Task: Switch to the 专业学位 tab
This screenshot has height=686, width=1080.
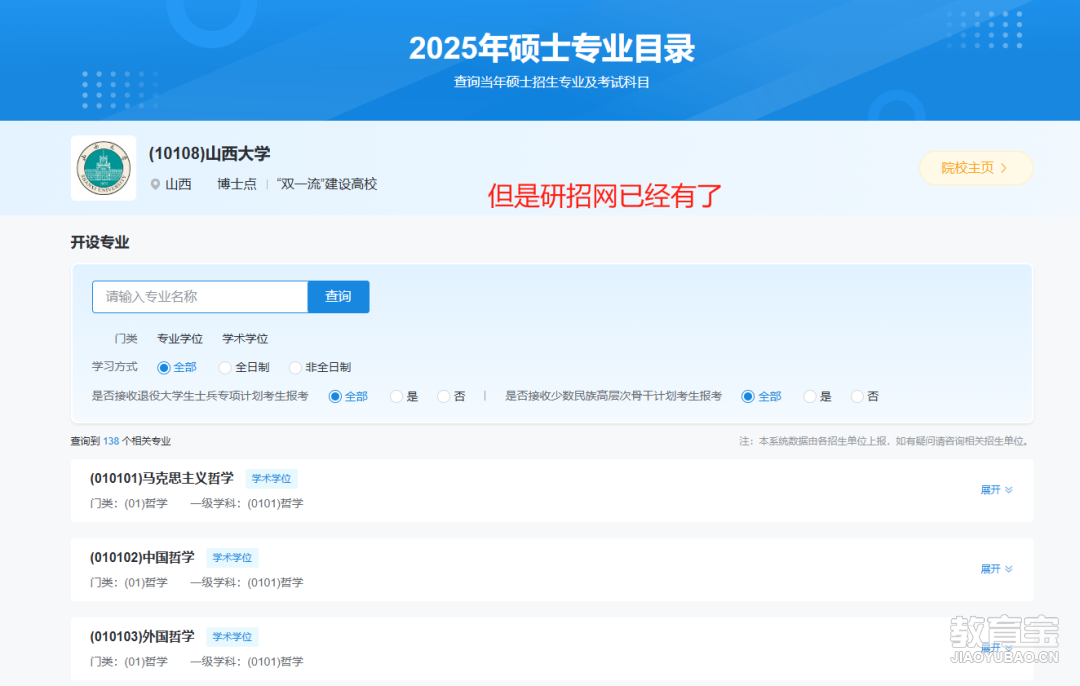Action: coord(180,339)
